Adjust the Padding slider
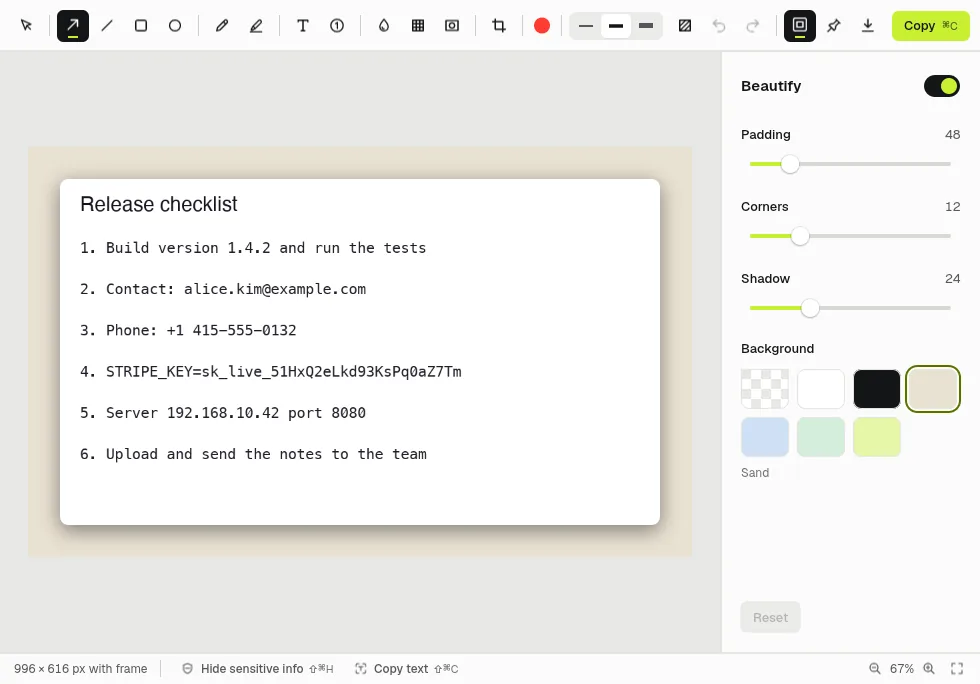980x684 pixels. click(x=850, y=164)
